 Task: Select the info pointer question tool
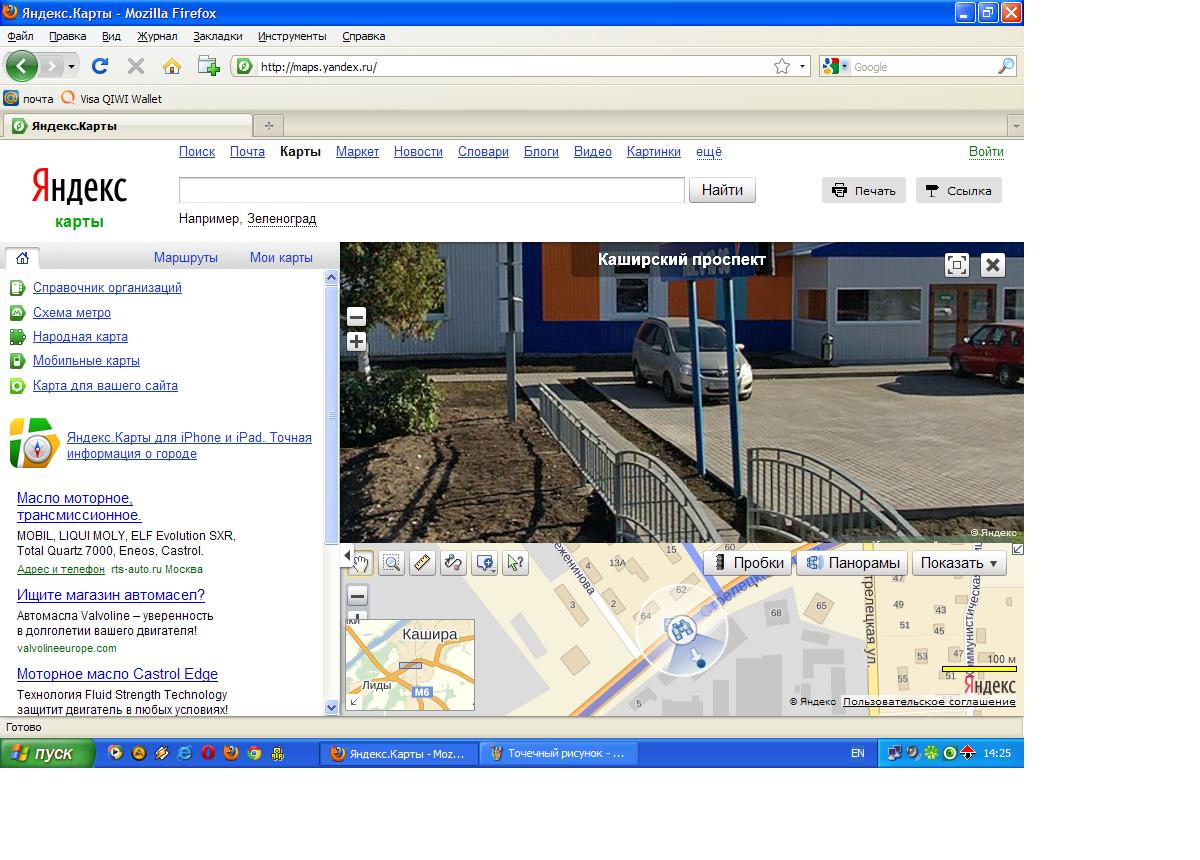pos(515,563)
